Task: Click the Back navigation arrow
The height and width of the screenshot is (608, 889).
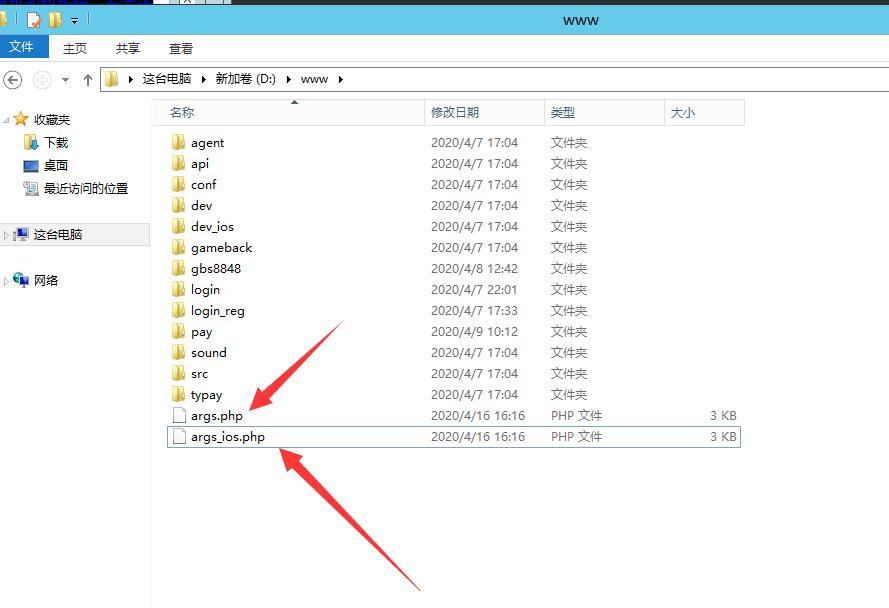Action: [x=13, y=80]
